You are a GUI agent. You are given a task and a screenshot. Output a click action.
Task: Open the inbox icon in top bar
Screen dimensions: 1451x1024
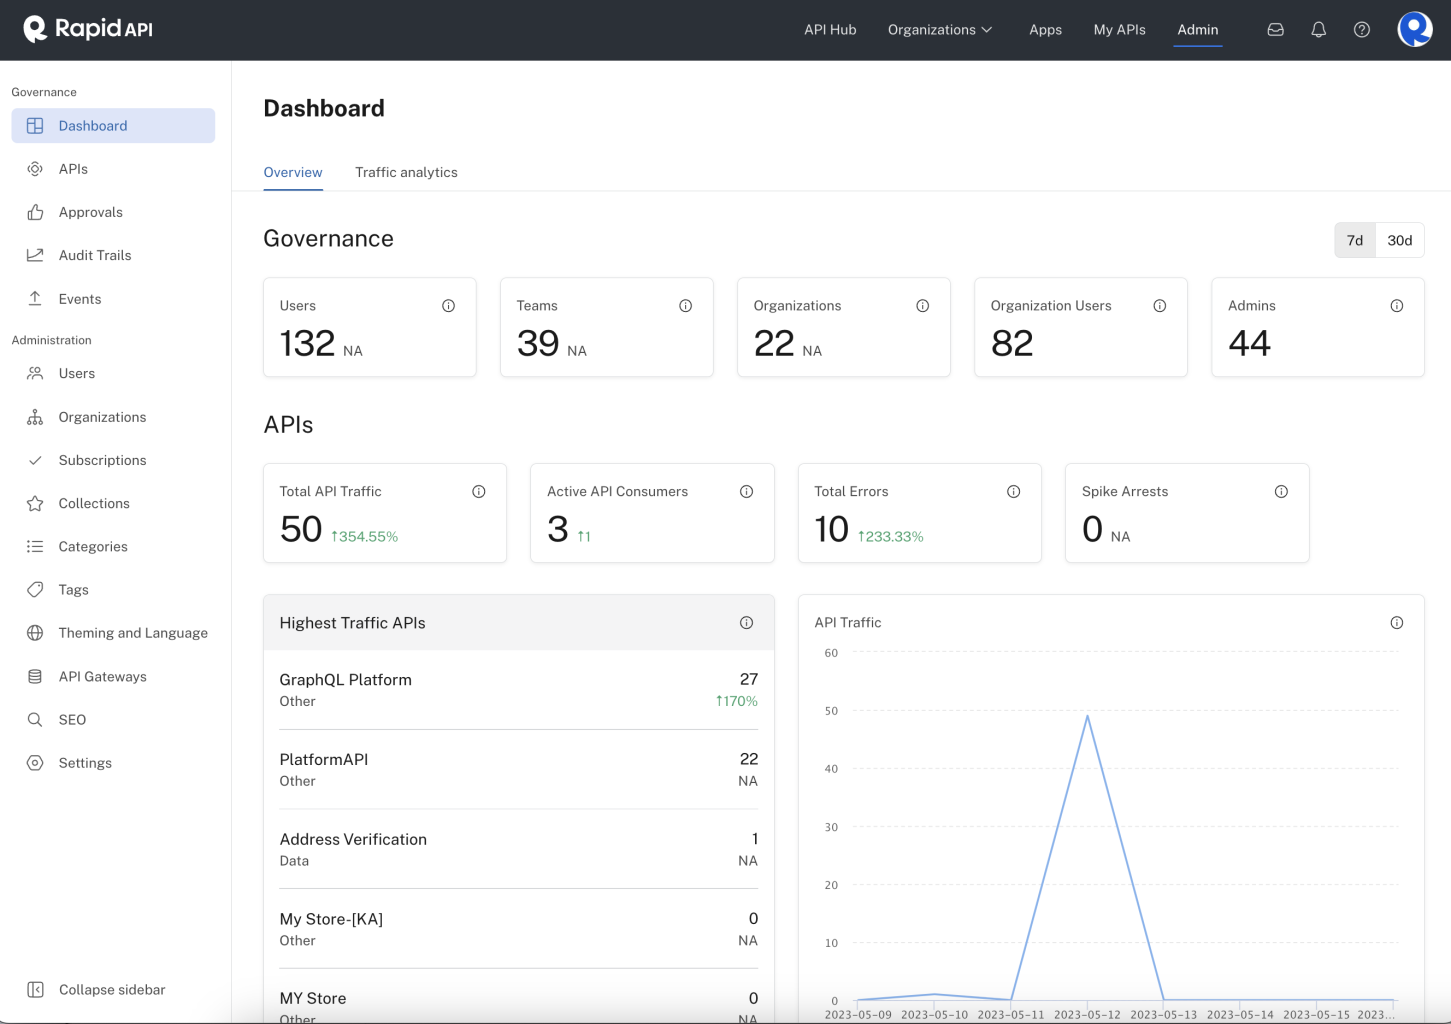(1275, 29)
